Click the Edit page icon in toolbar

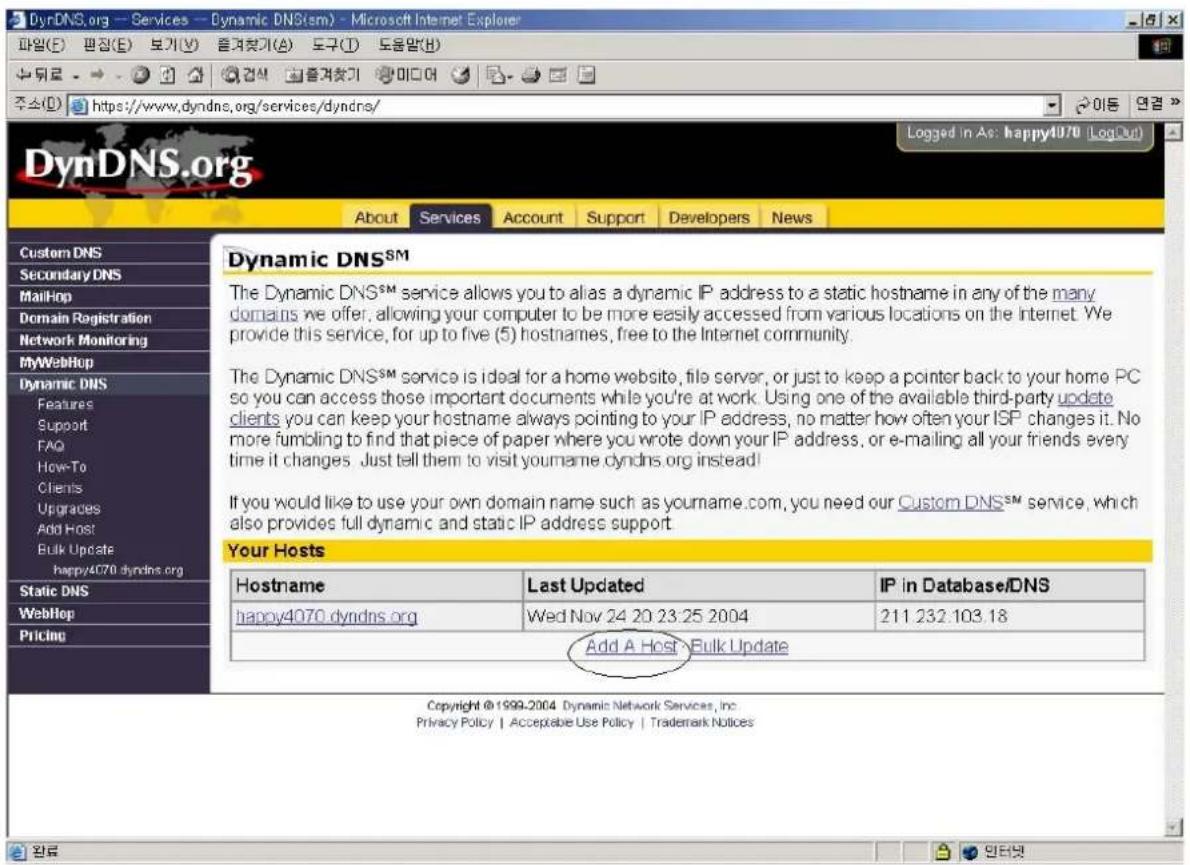(x=558, y=74)
